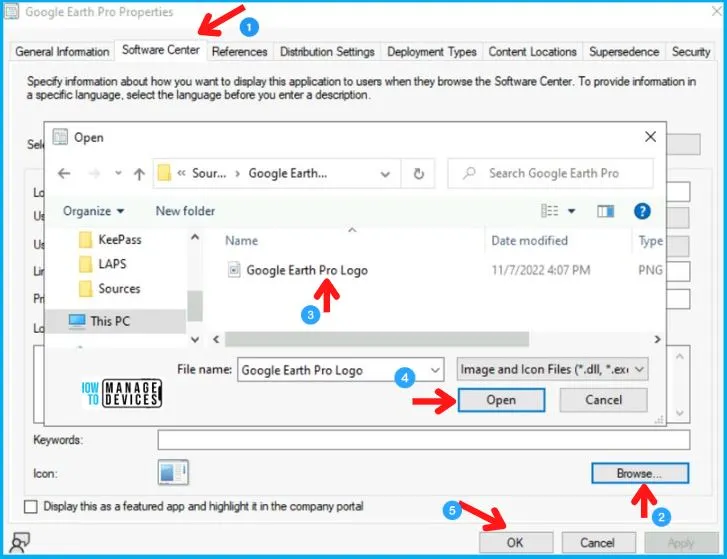Click the user icon at bottom-left of Properties window

tap(19, 542)
